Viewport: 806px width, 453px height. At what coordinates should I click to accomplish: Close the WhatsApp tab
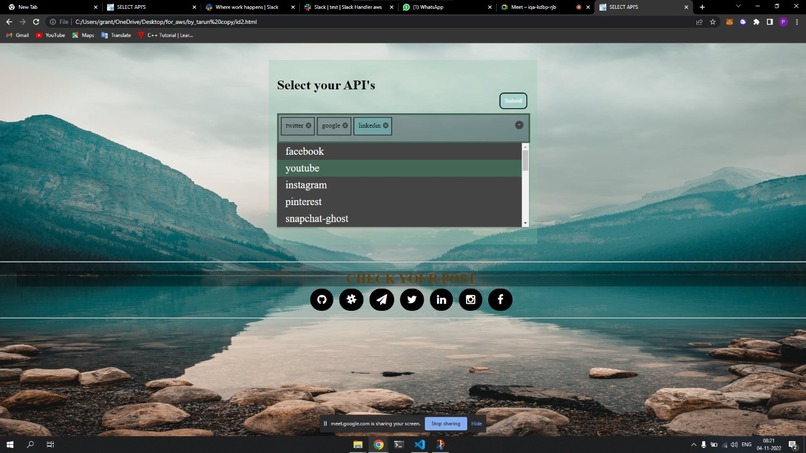pyautogui.click(x=489, y=7)
